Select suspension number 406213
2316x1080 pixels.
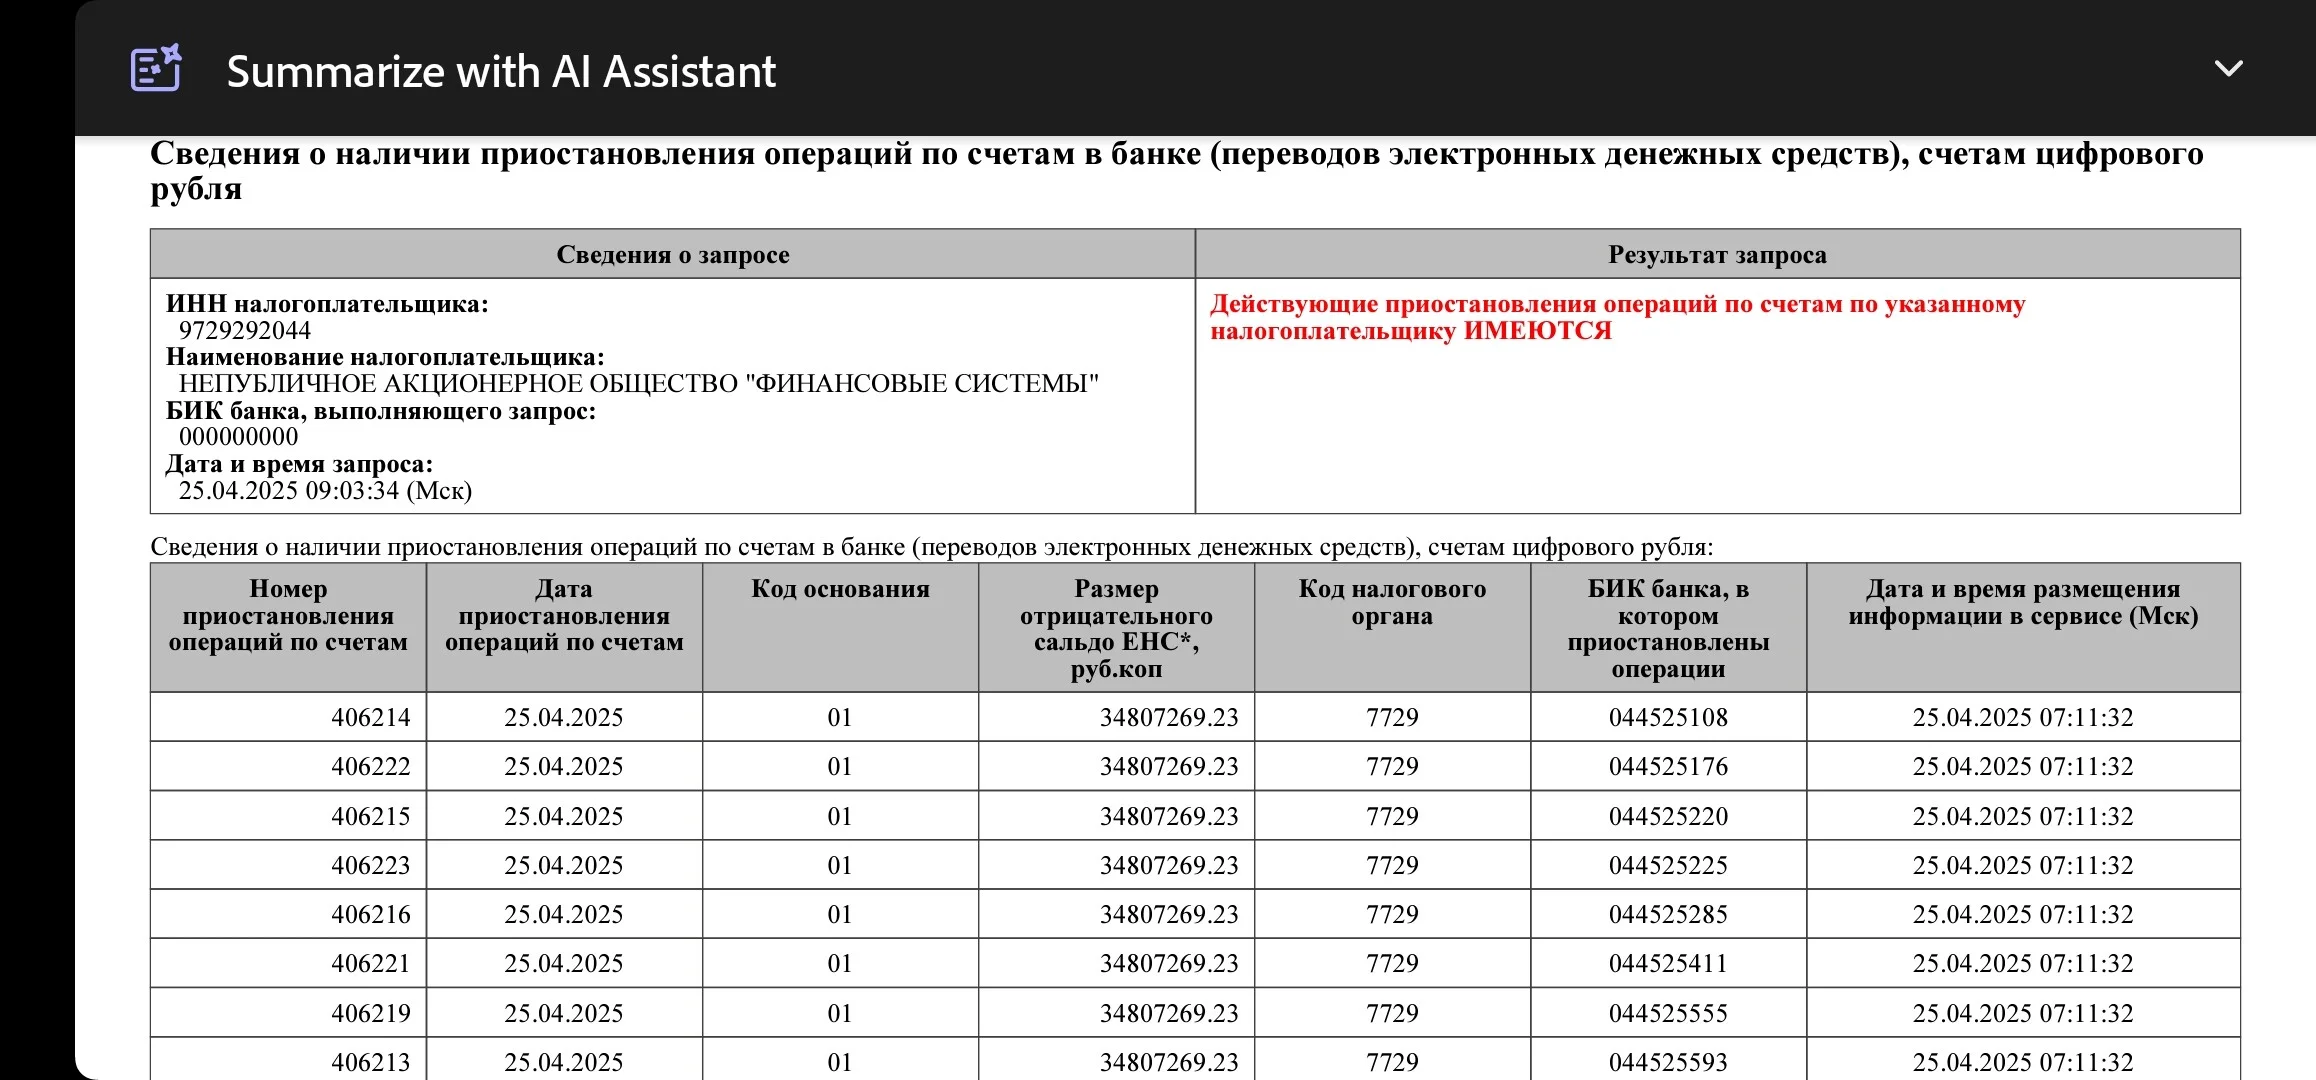pos(371,1062)
